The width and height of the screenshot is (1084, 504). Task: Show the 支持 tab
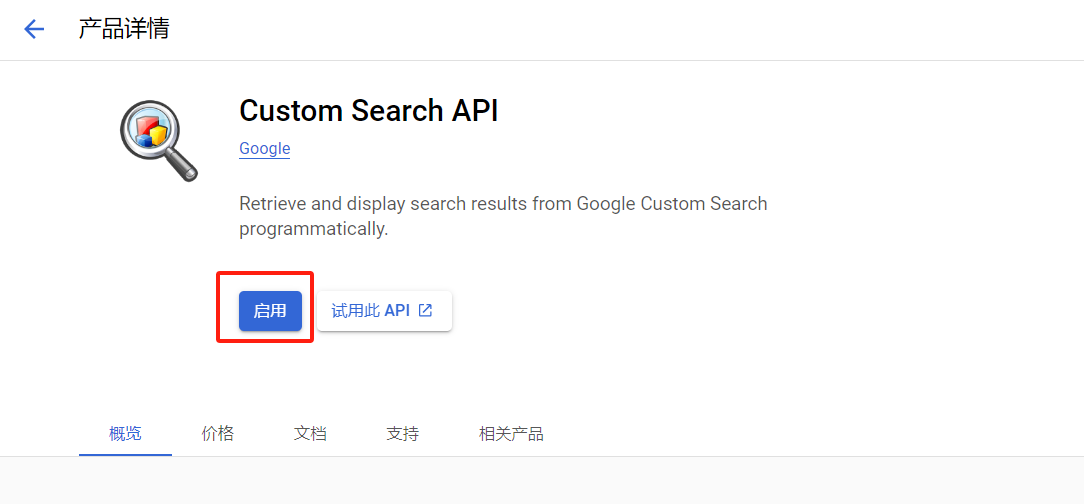click(x=402, y=434)
